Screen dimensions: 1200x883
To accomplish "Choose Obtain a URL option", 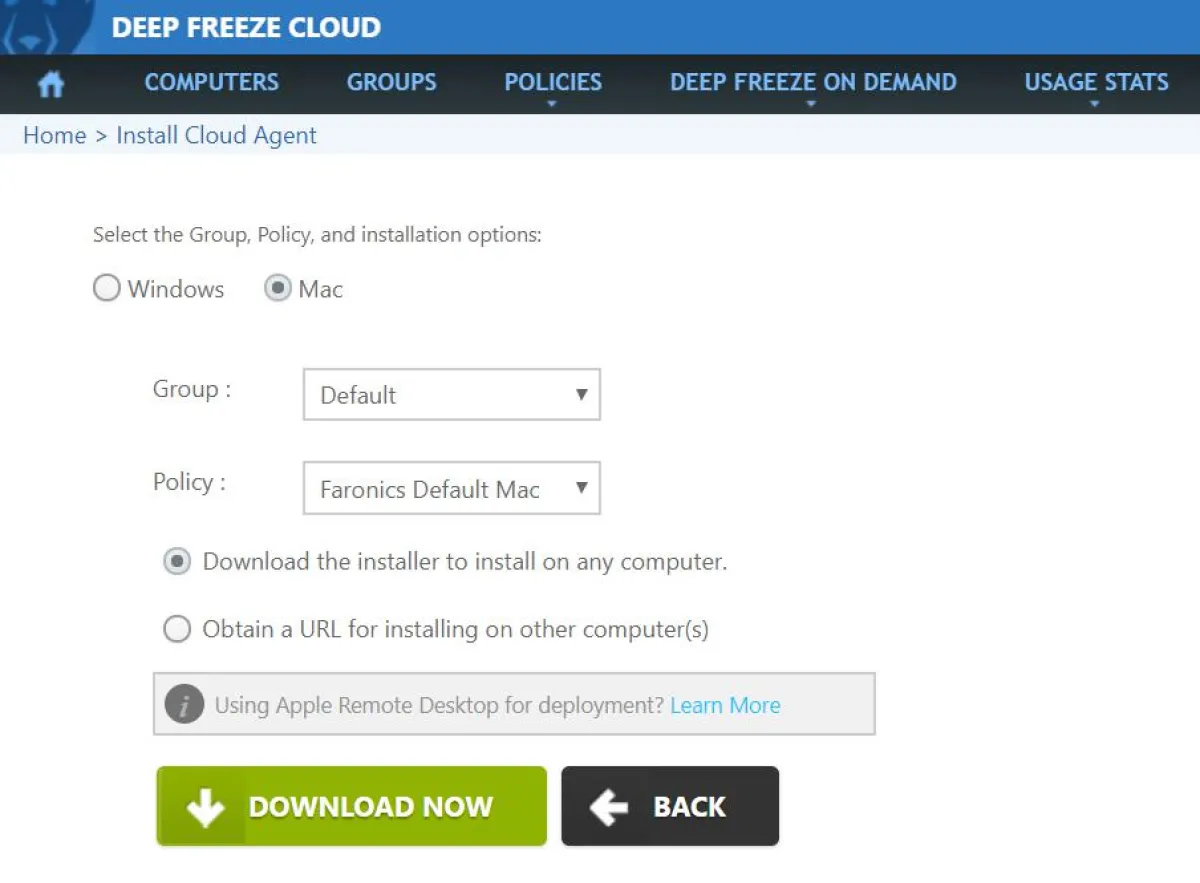I will point(177,629).
